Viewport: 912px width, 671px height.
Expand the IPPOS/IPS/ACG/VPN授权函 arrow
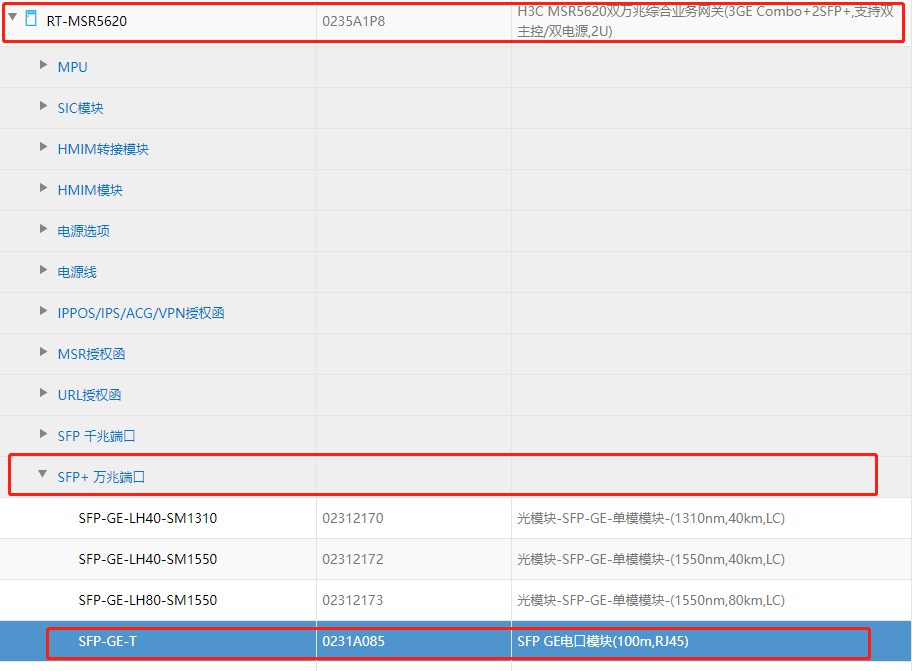point(43,310)
